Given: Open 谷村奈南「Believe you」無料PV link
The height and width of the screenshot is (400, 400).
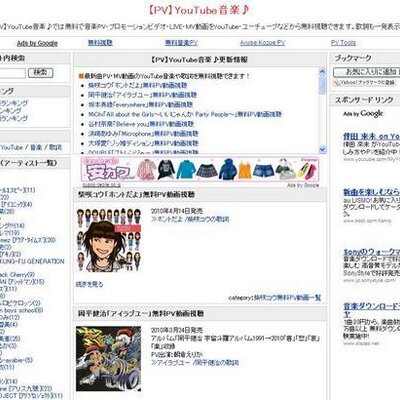Looking at the screenshot, I should [x=141, y=124].
